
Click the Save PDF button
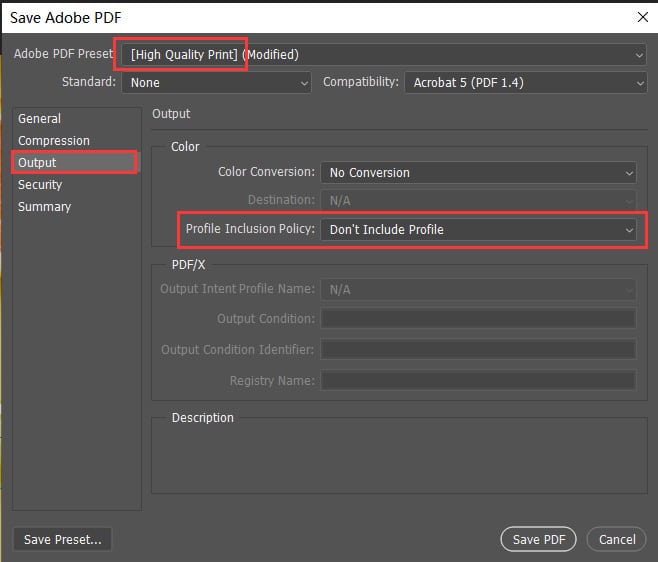pos(538,539)
